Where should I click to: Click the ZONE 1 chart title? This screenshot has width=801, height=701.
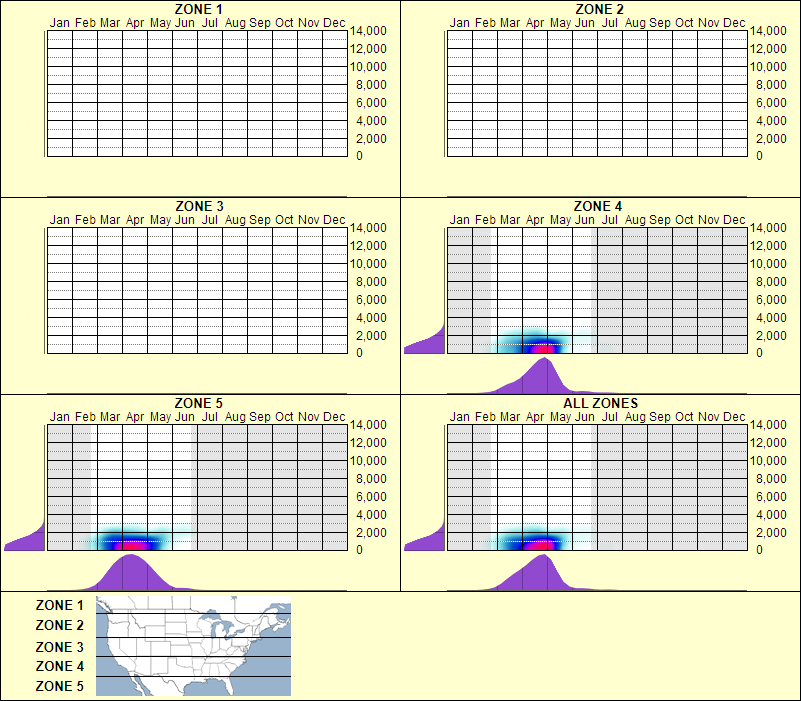(196, 9)
